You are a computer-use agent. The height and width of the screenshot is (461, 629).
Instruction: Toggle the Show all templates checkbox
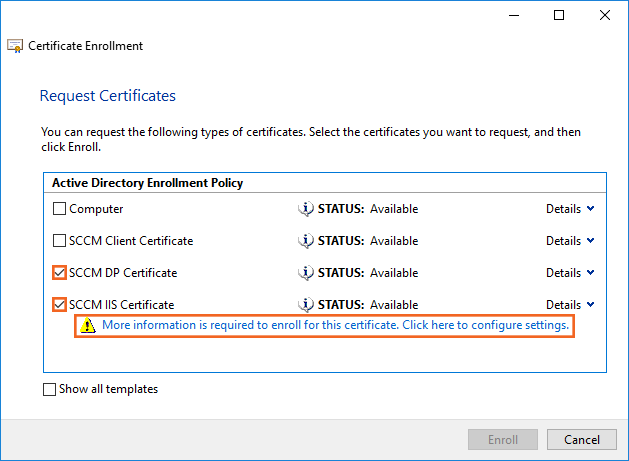pyautogui.click(x=50, y=390)
